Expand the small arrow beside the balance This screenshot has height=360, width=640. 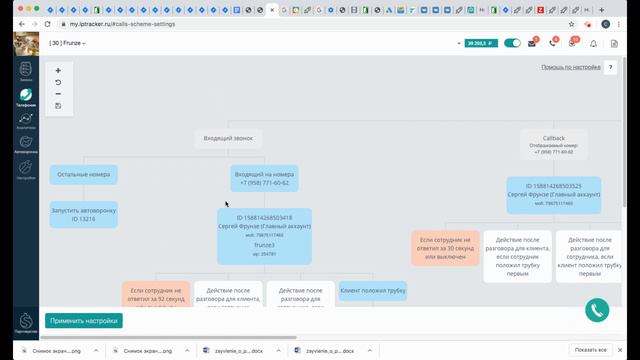point(459,43)
